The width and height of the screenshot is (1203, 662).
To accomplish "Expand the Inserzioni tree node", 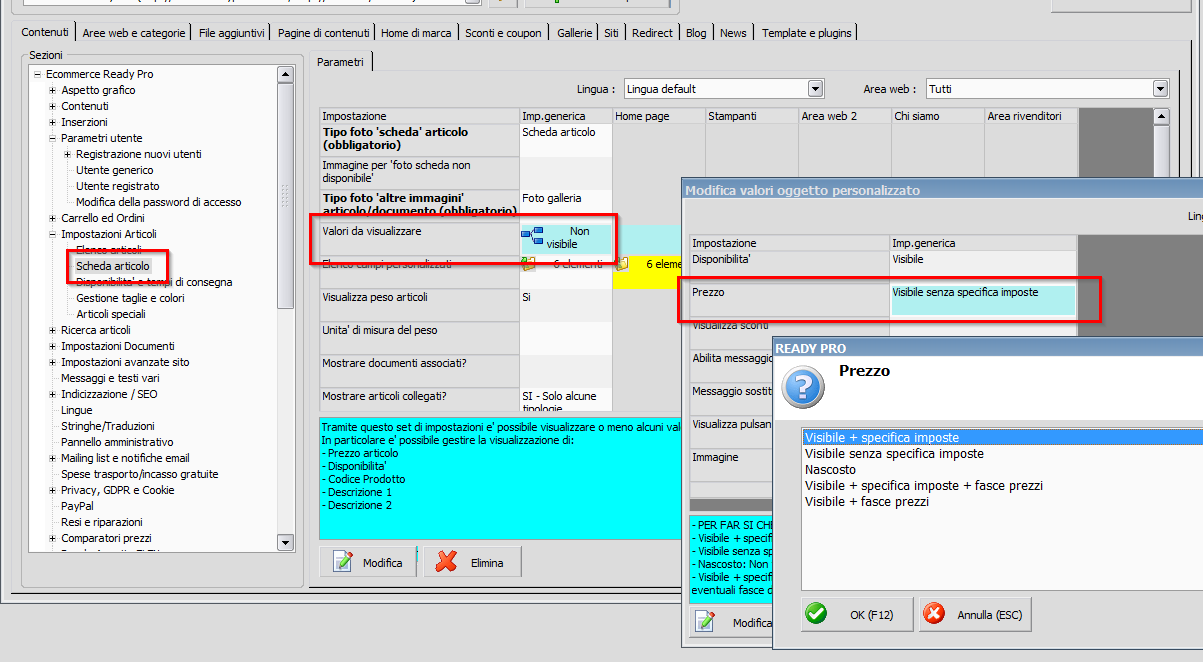I will [52, 122].
